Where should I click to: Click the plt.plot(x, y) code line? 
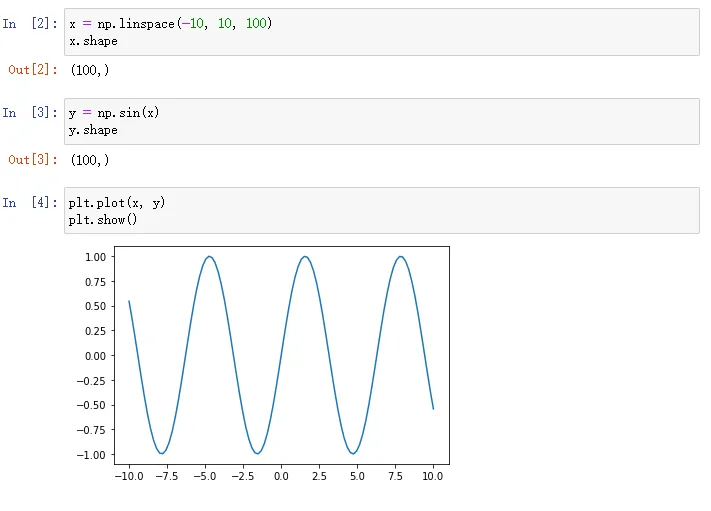tap(116, 202)
